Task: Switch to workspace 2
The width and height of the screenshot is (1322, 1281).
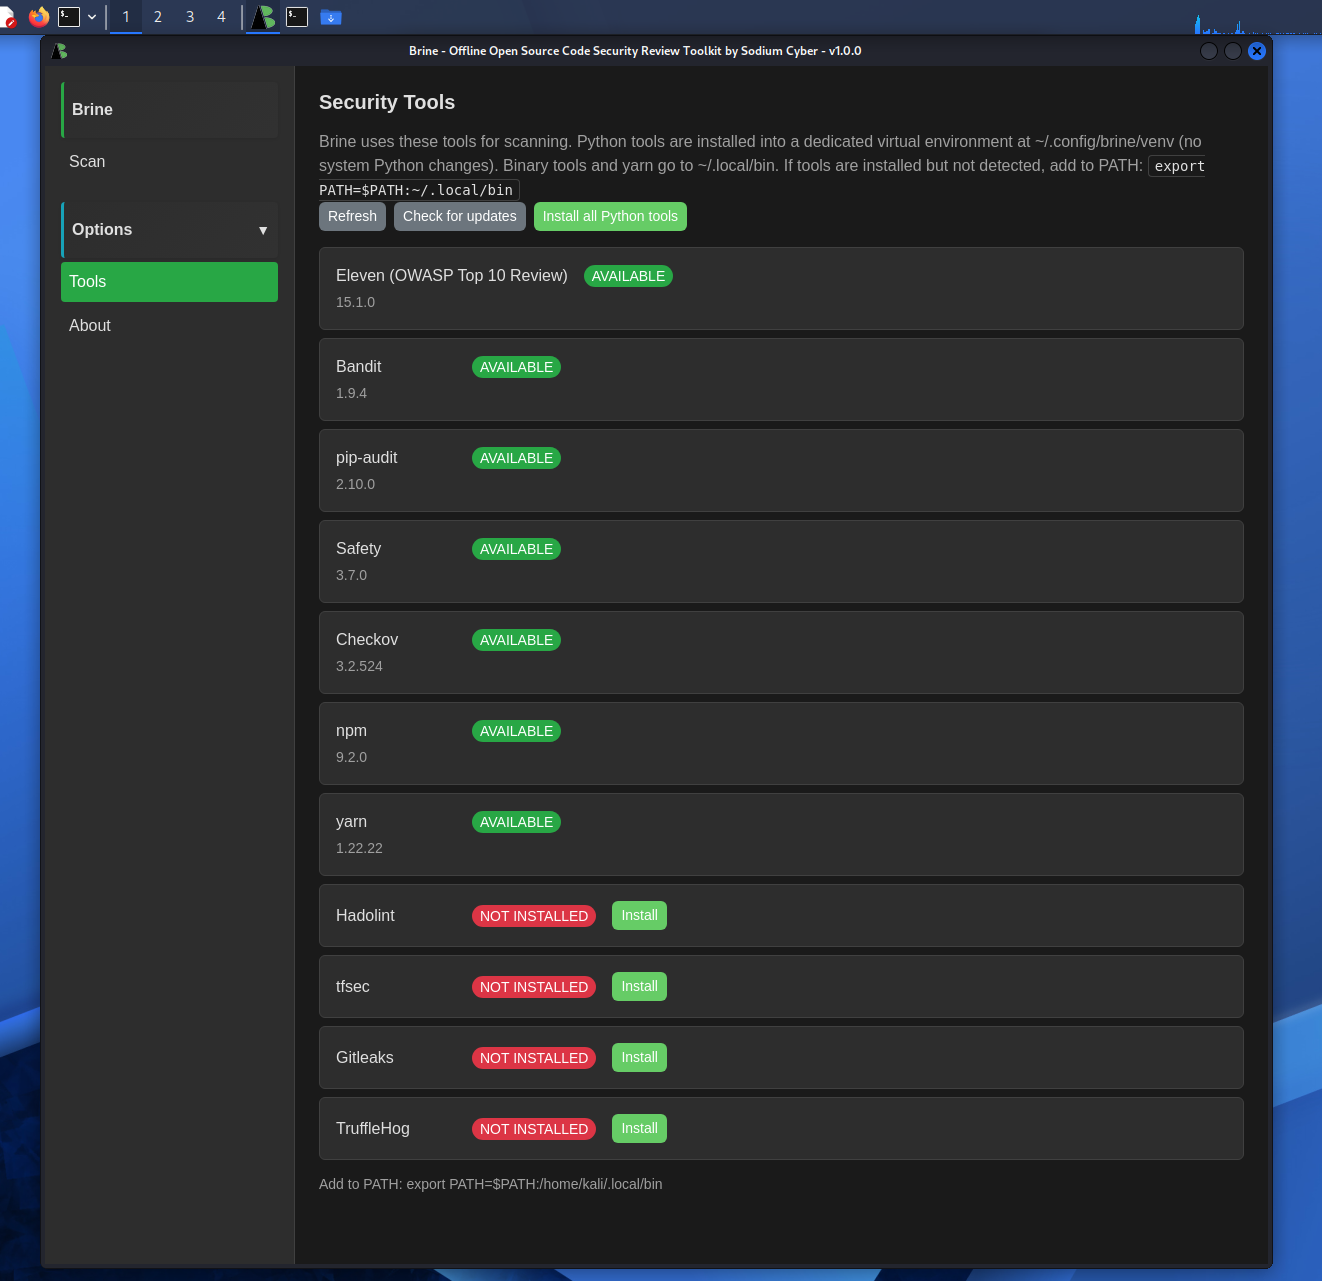Action: 158,17
